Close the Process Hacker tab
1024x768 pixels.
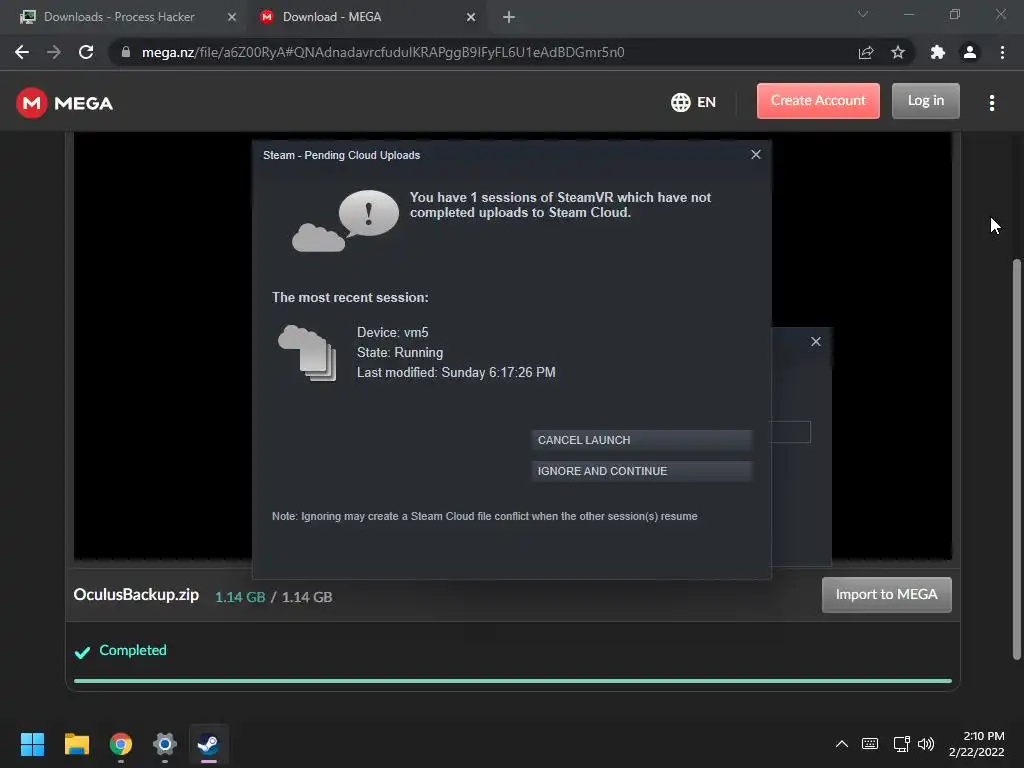pyautogui.click(x=232, y=17)
